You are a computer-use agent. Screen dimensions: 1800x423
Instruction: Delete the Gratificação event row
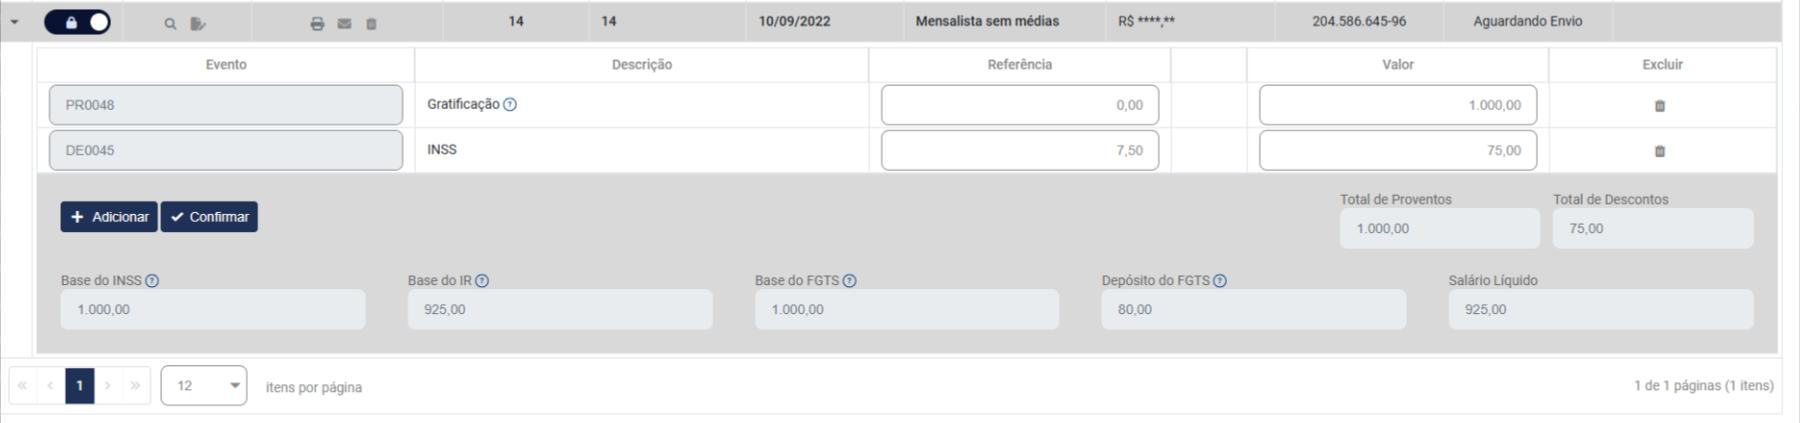(1660, 106)
